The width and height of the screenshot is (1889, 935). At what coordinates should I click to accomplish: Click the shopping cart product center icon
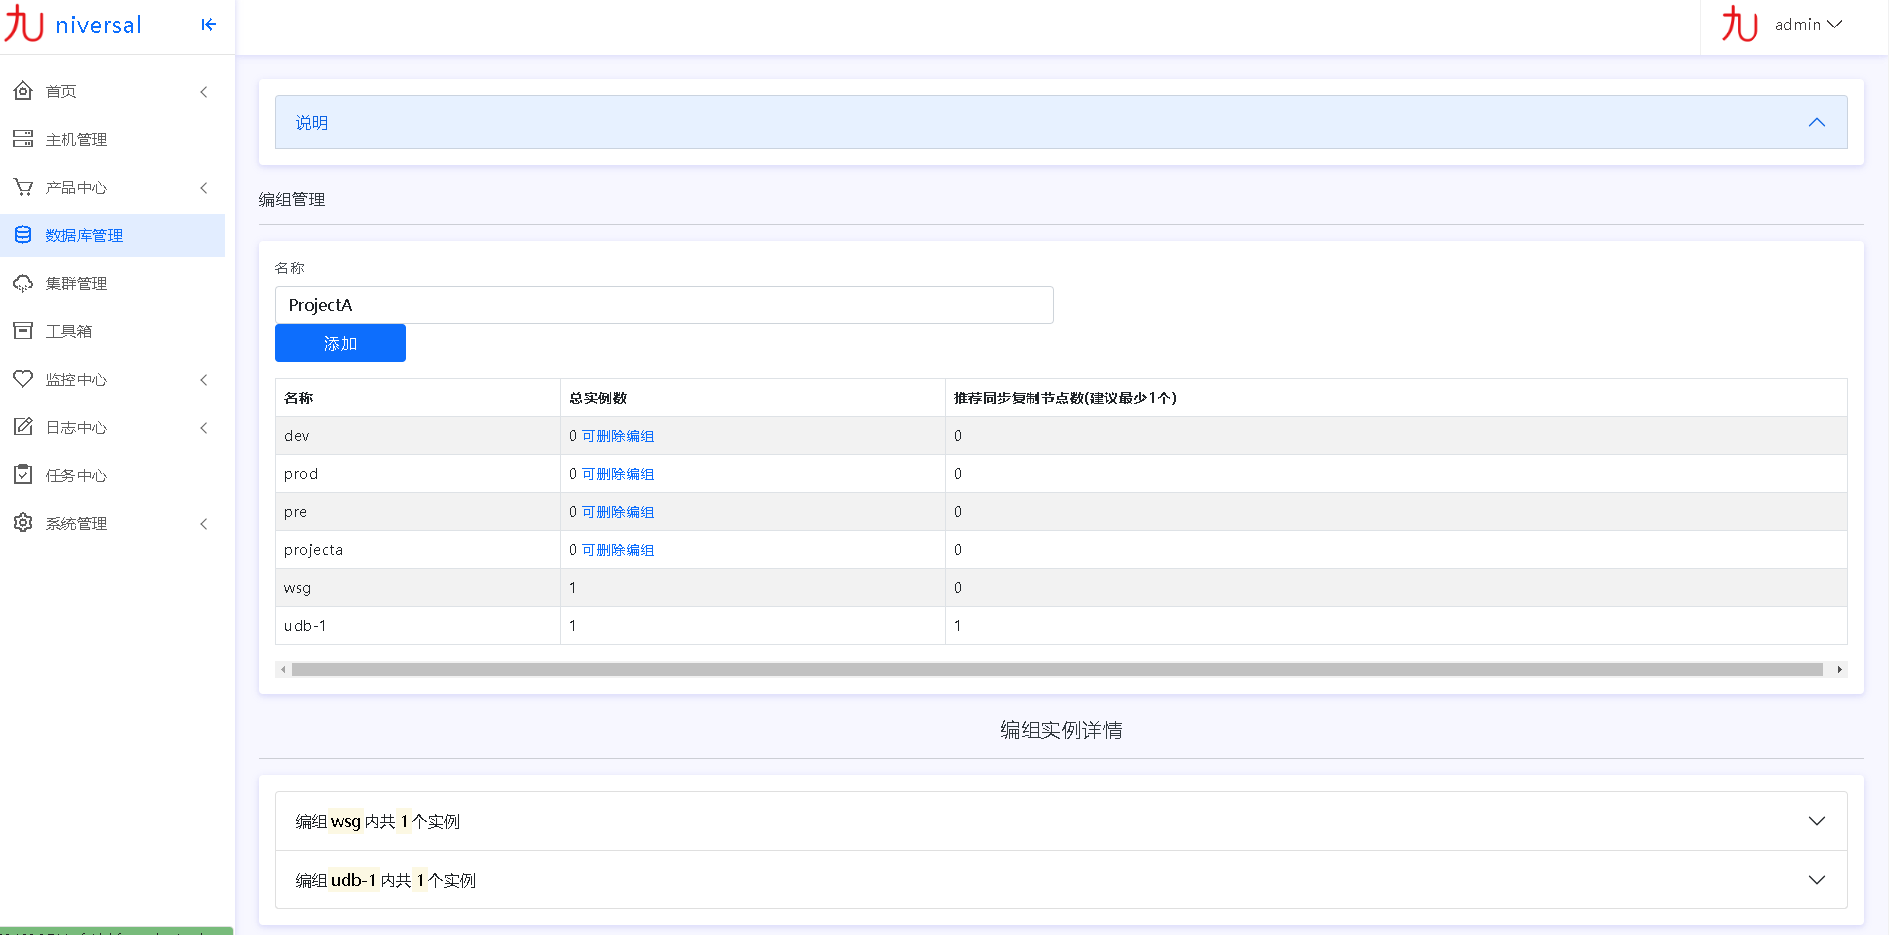click(23, 187)
